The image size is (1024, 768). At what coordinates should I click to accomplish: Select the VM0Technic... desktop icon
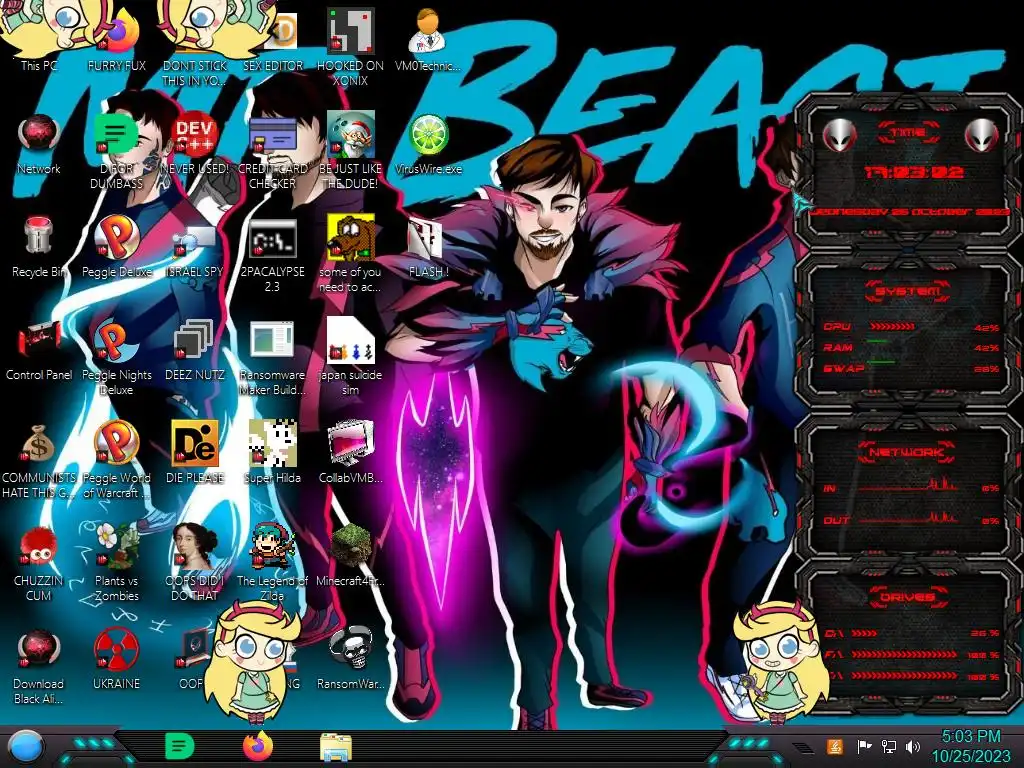click(x=428, y=39)
